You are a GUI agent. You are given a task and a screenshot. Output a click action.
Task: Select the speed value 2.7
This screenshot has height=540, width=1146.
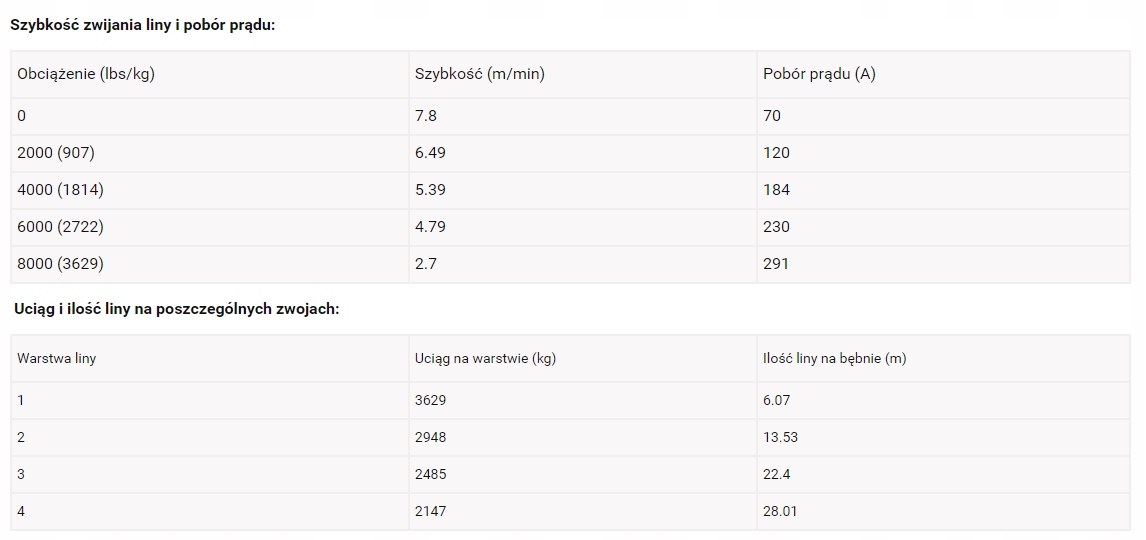click(426, 264)
